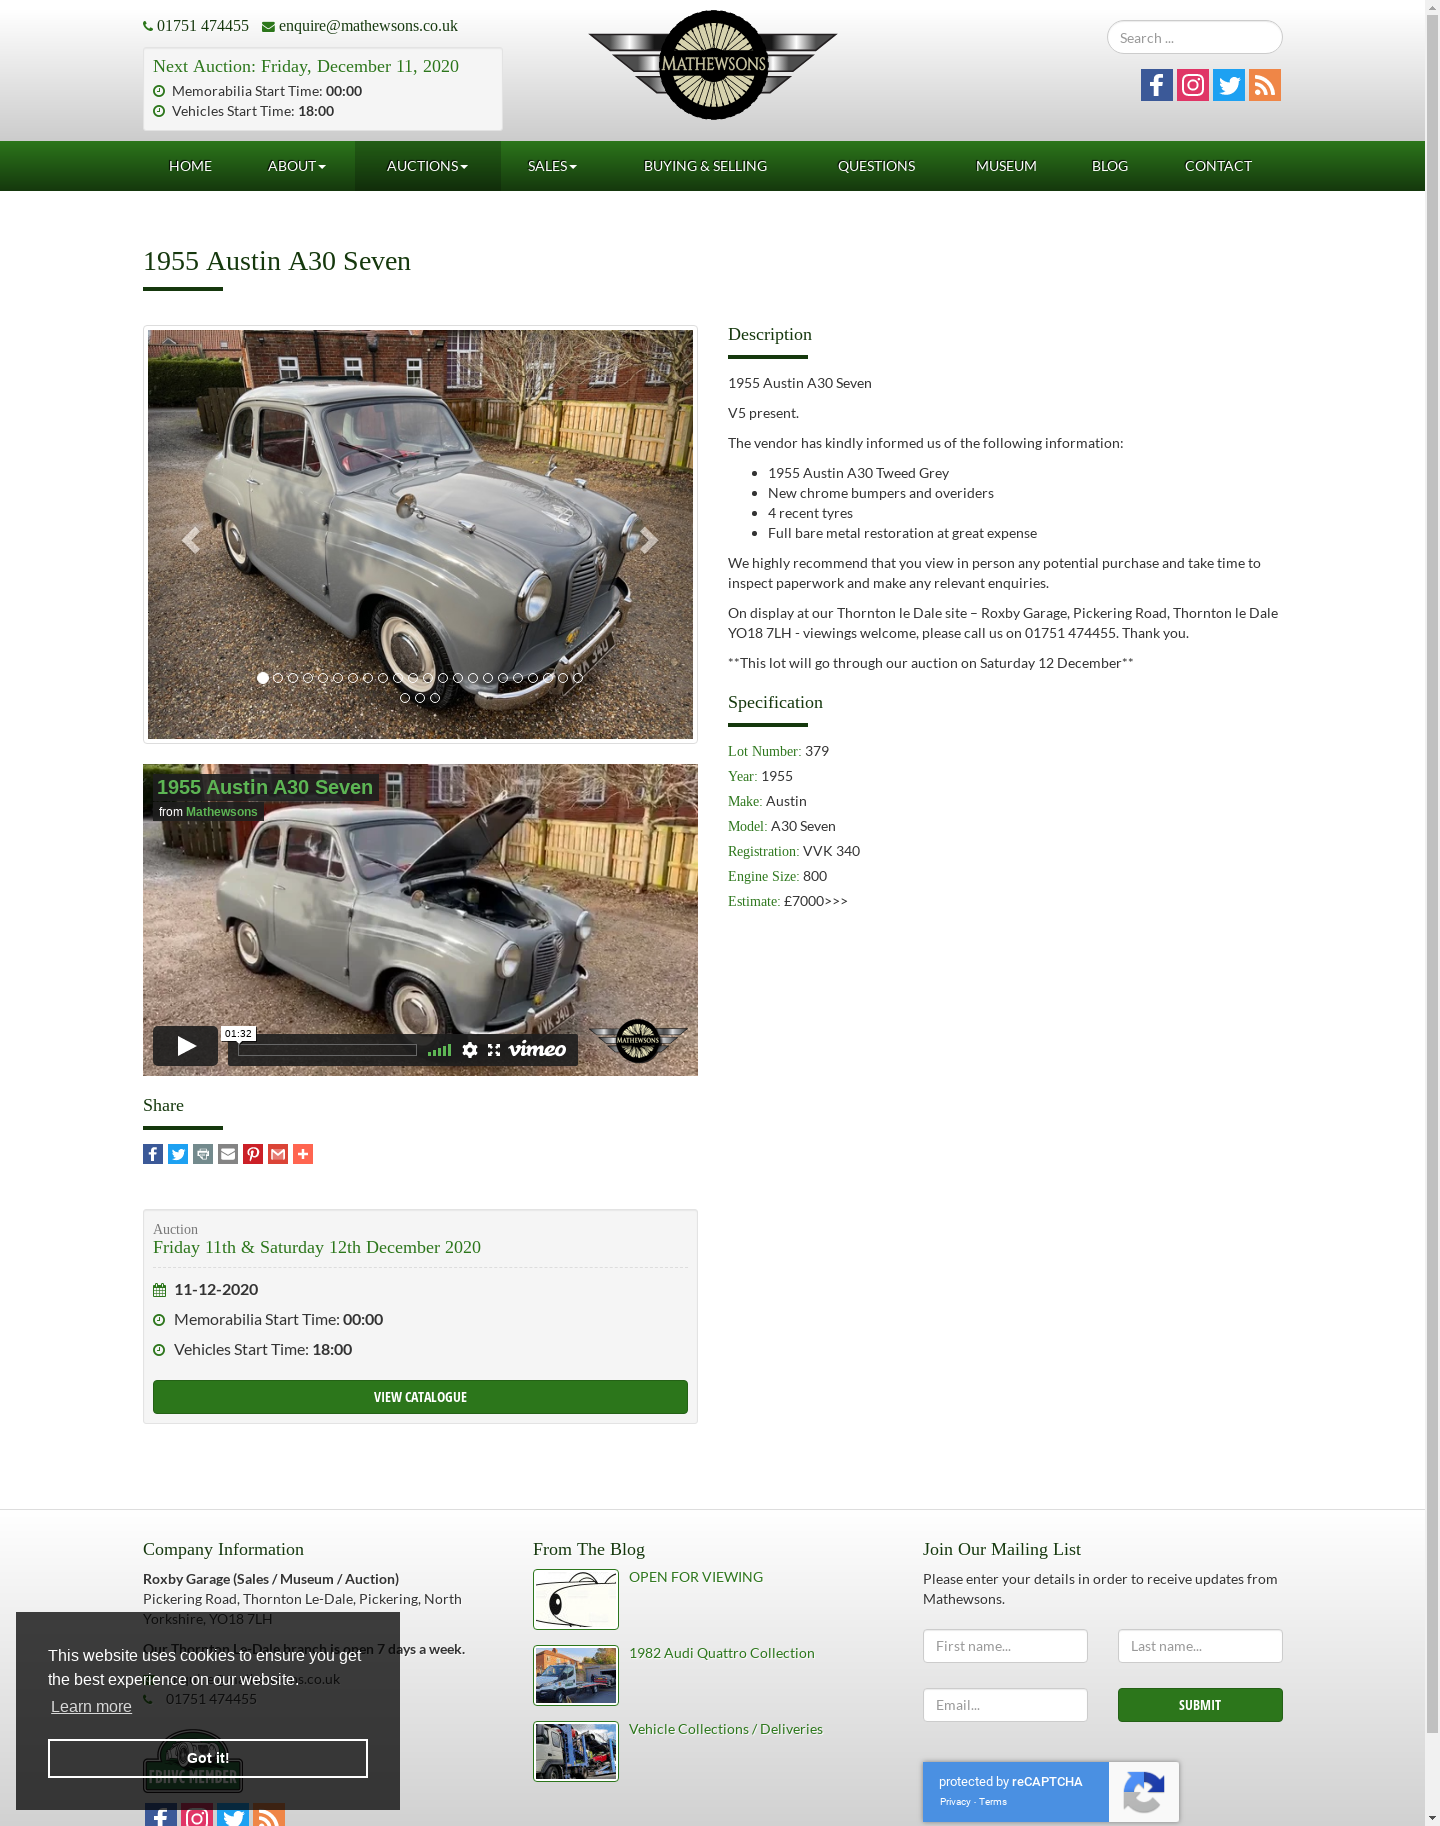
Task: Expand the ABOUT dropdown menu
Action: click(x=297, y=166)
